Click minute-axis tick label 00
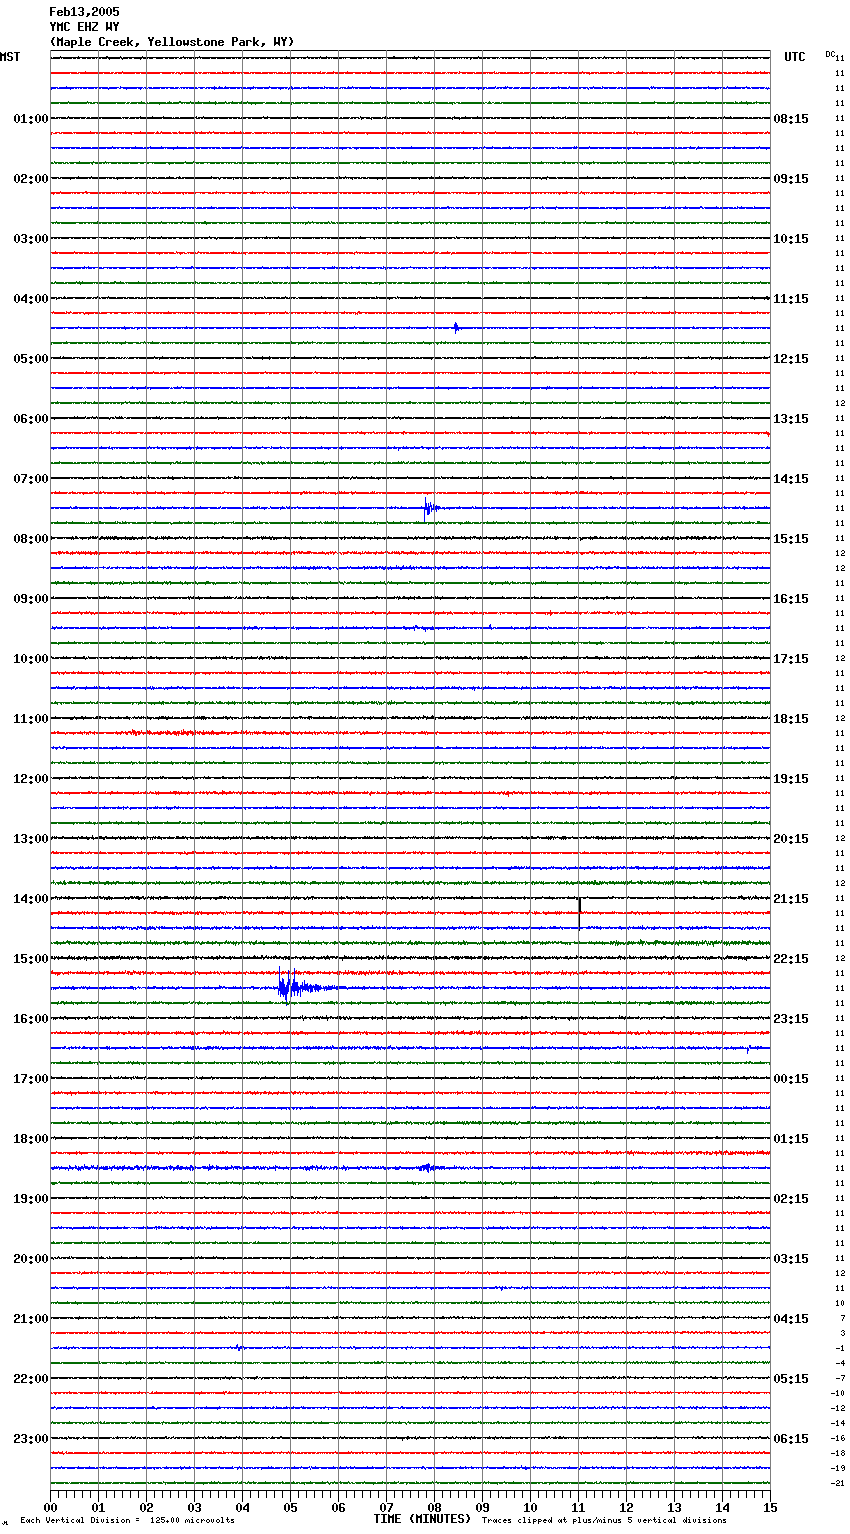Screen dimensions: 850x1534 coord(50,1507)
